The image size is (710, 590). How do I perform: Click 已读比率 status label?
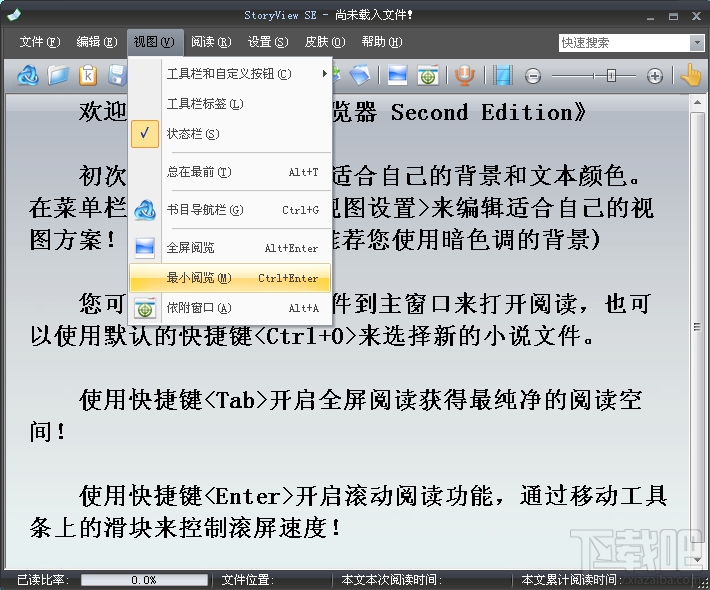pos(43,580)
